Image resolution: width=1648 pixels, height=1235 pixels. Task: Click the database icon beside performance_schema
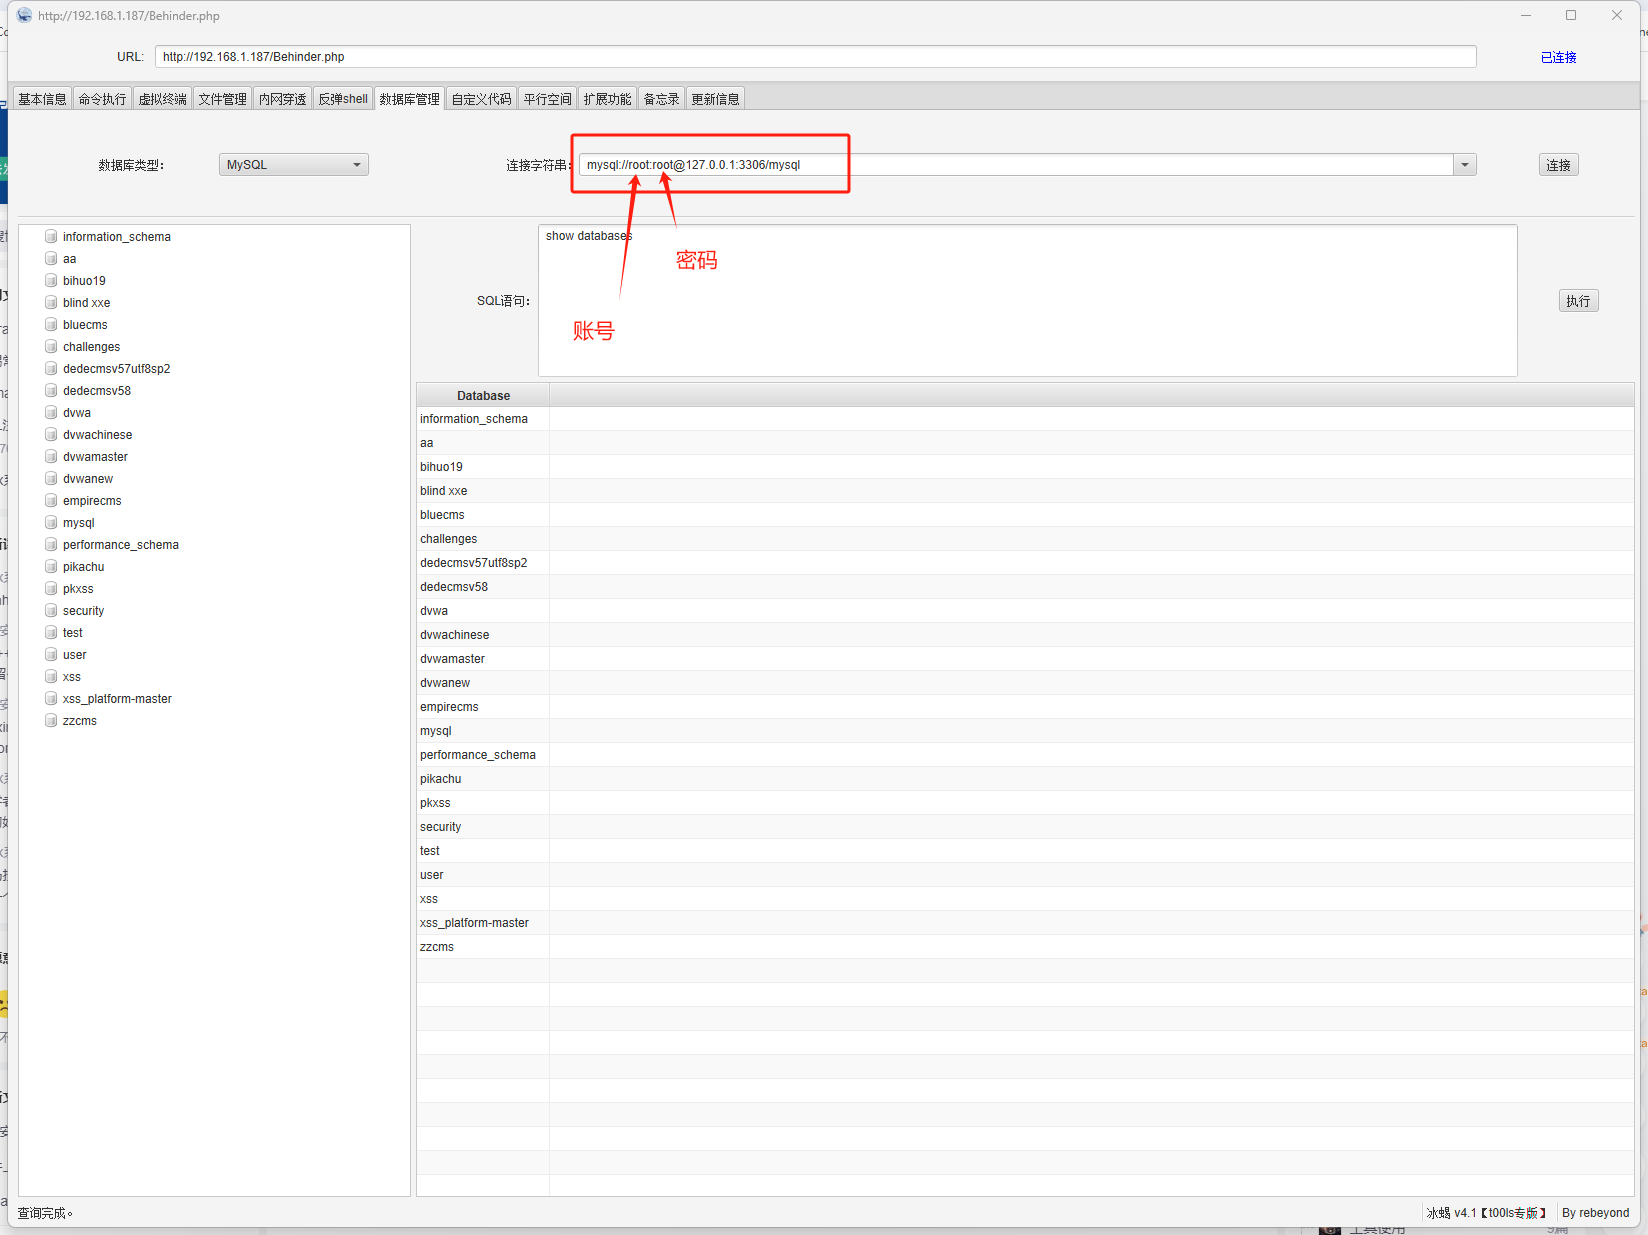tap(51, 545)
